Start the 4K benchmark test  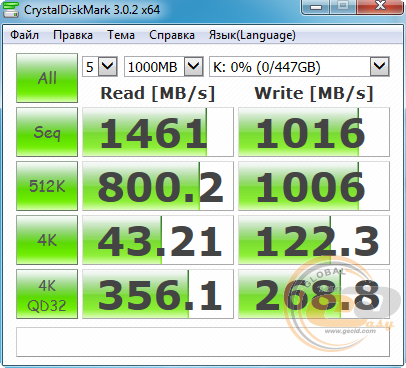pos(47,240)
